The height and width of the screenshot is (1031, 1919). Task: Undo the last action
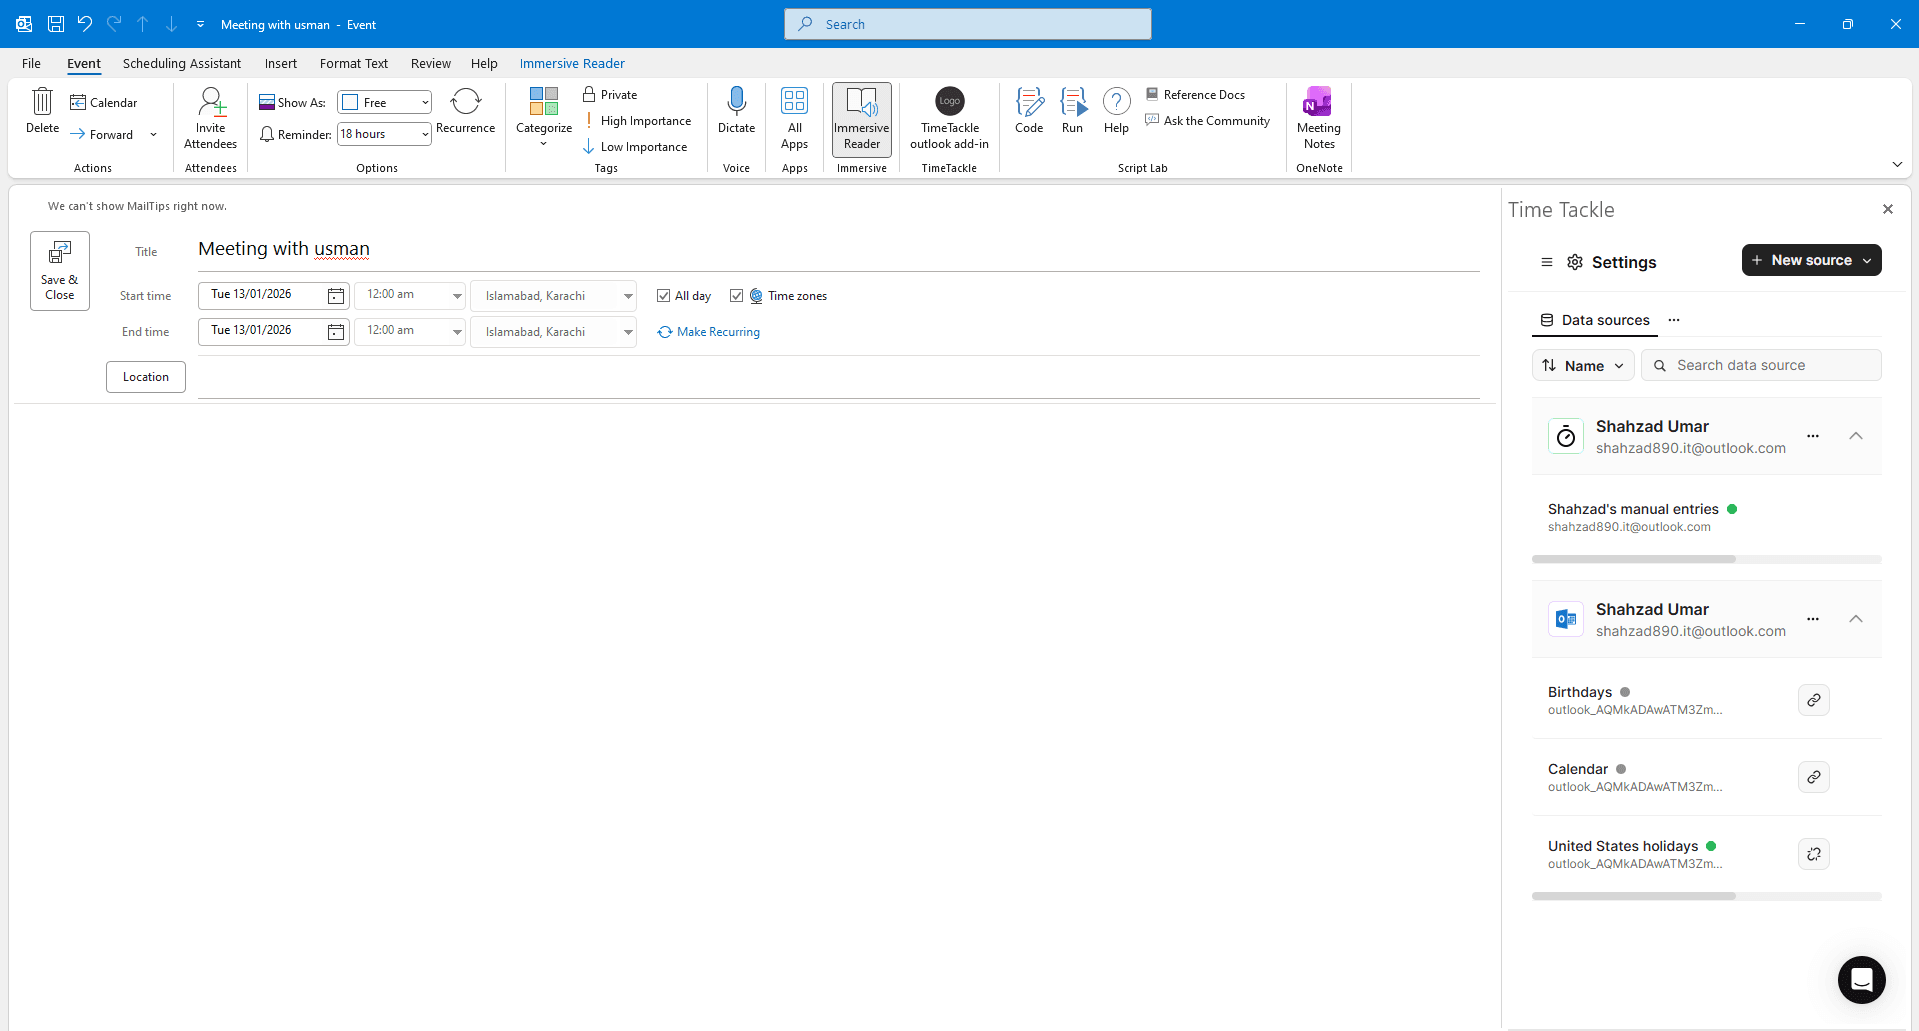click(x=85, y=24)
